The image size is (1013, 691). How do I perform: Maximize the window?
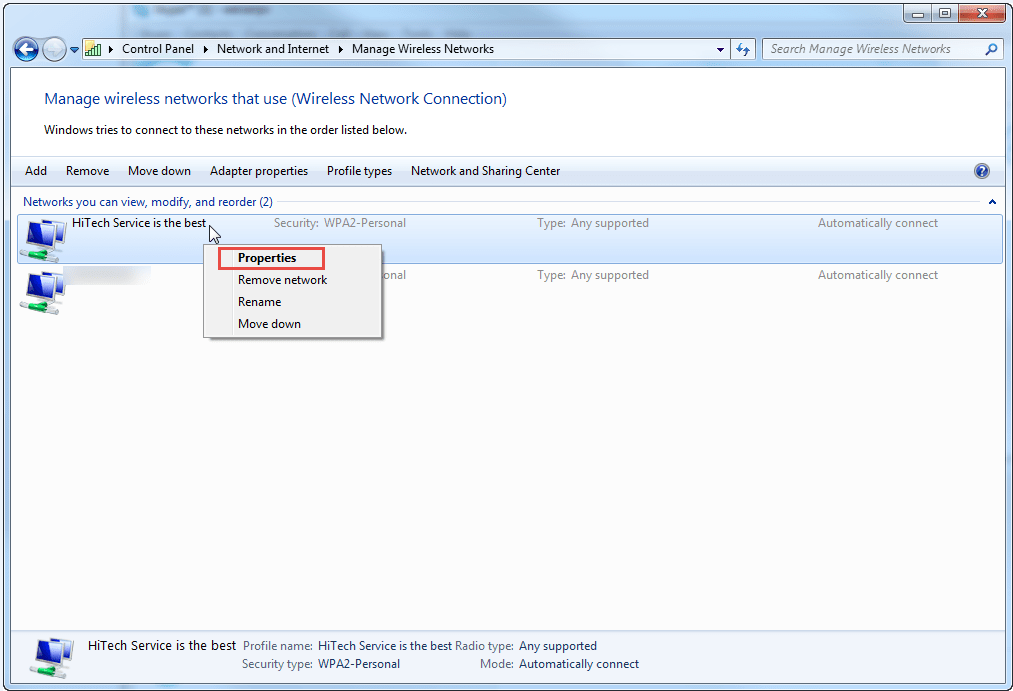945,14
